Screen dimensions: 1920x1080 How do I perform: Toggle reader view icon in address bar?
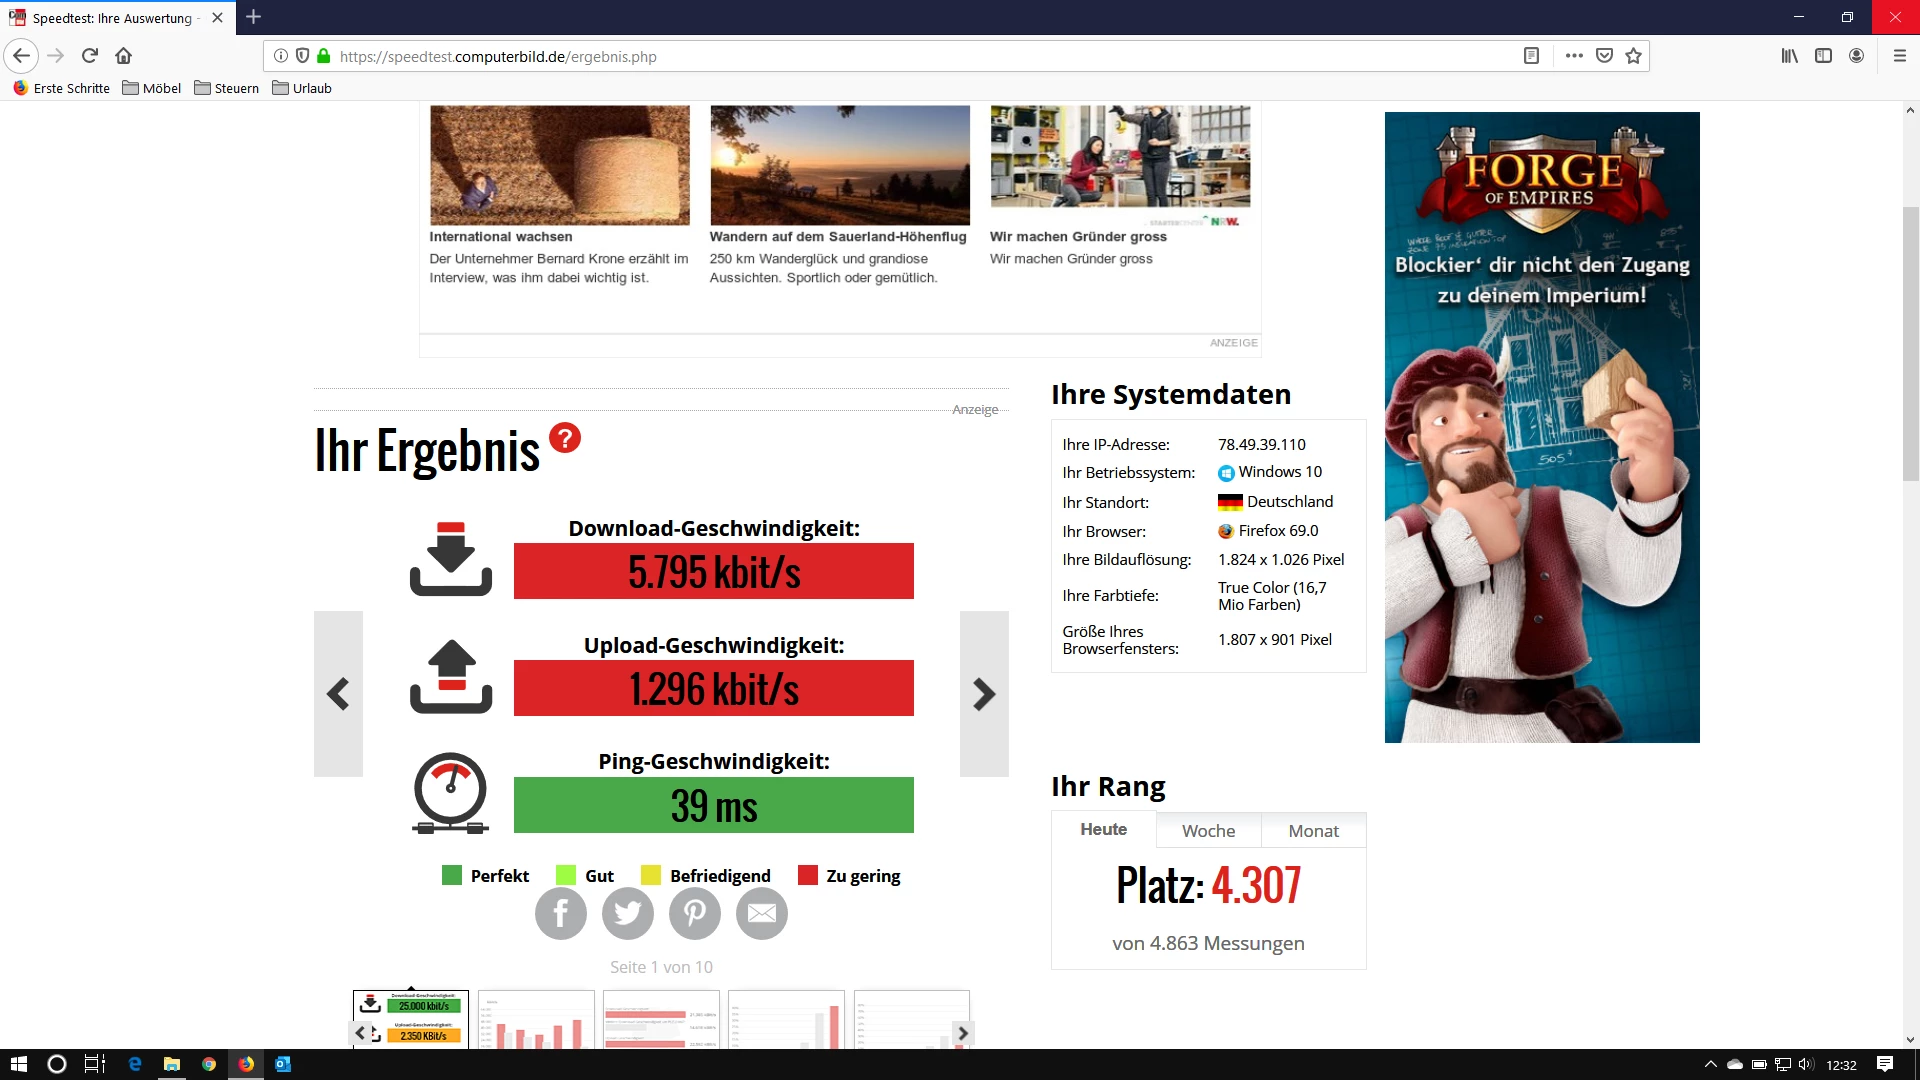[x=1530, y=56]
